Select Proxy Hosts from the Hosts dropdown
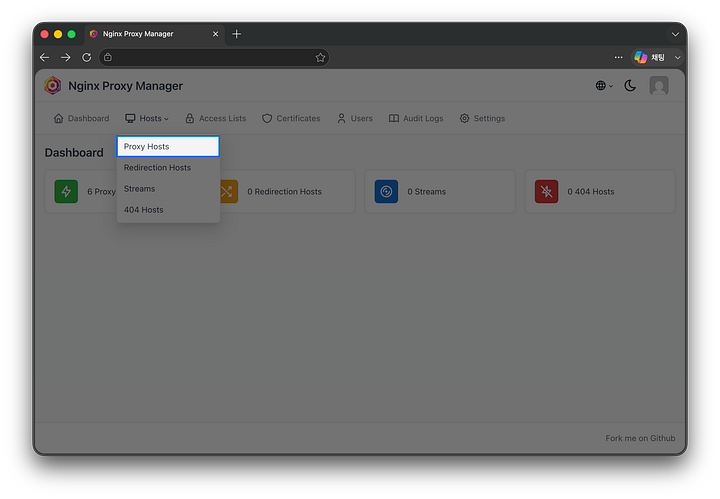 [168, 146]
